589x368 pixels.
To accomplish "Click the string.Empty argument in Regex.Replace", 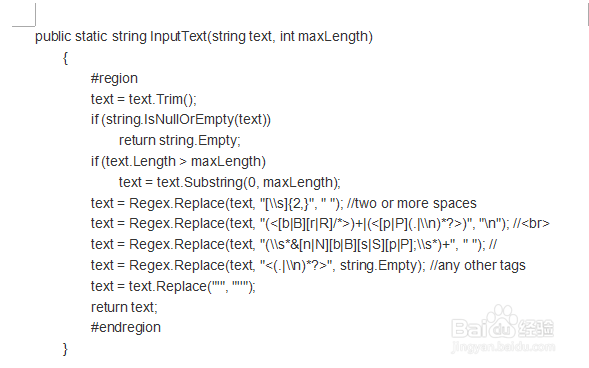I will click(x=382, y=265).
